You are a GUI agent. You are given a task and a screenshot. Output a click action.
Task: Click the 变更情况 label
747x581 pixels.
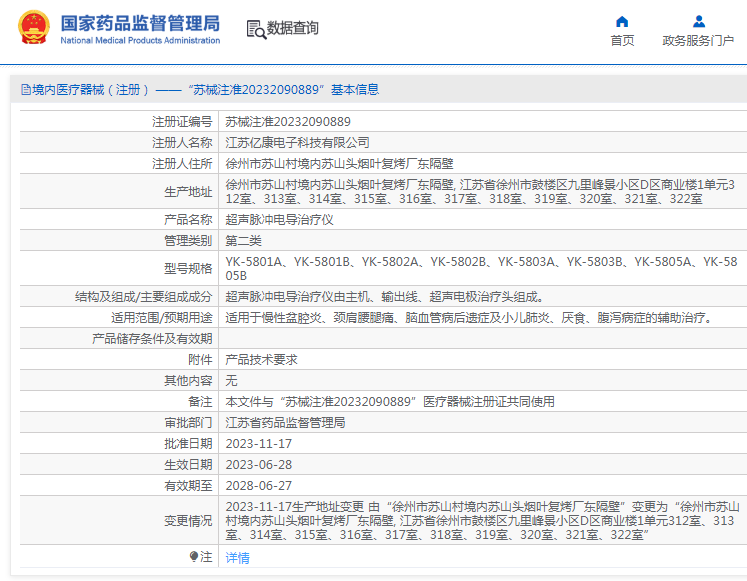188,521
